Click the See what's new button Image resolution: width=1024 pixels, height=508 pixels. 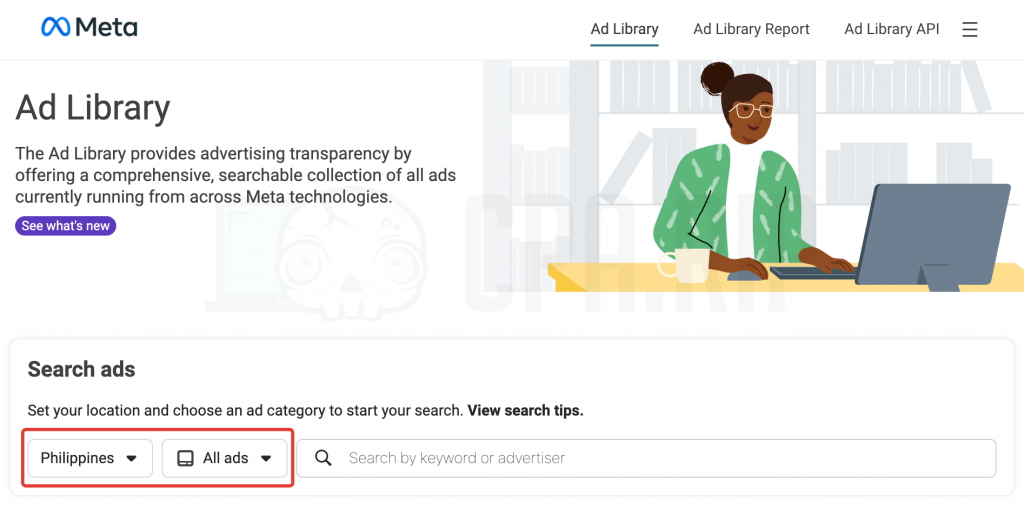click(x=65, y=226)
